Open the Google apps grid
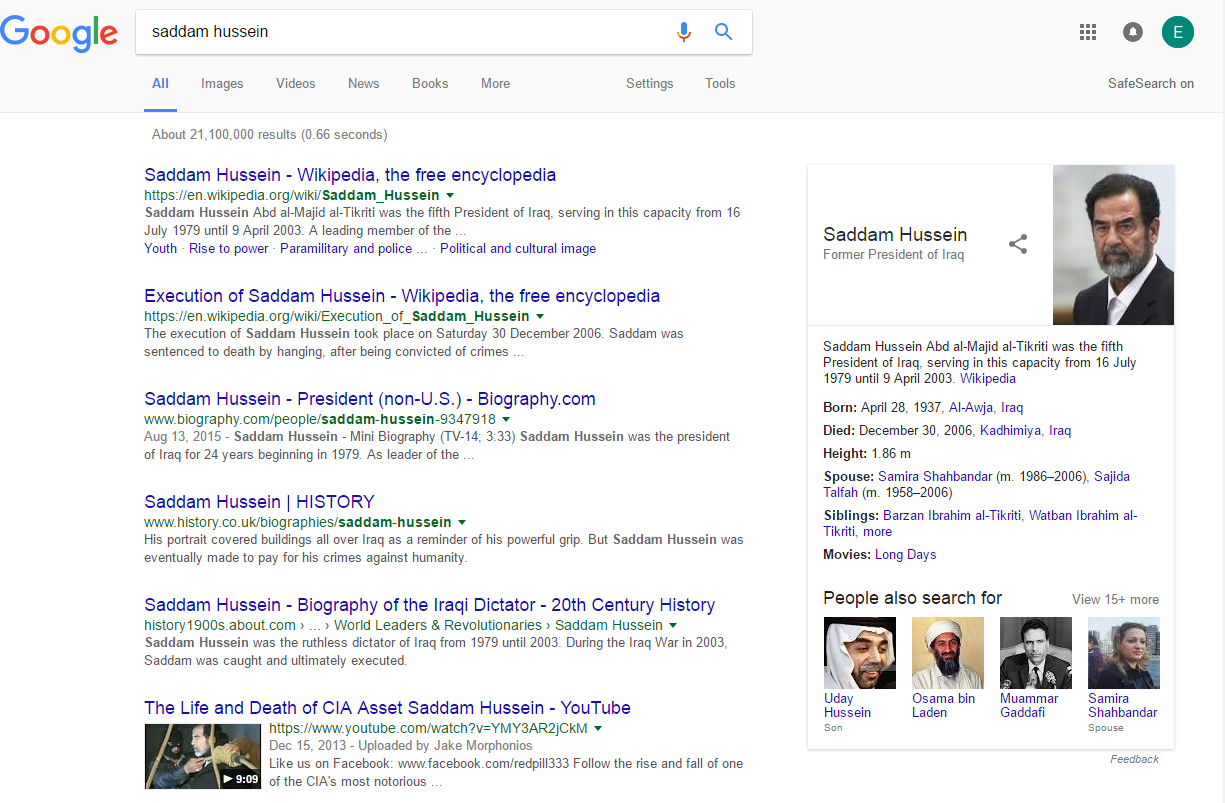The width and height of the screenshot is (1225, 803). [1088, 32]
